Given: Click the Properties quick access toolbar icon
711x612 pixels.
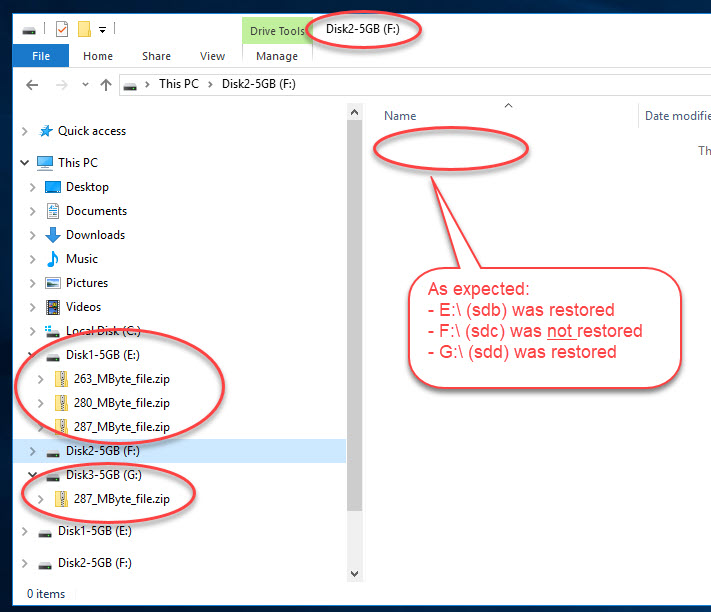Looking at the screenshot, I should (x=62, y=28).
